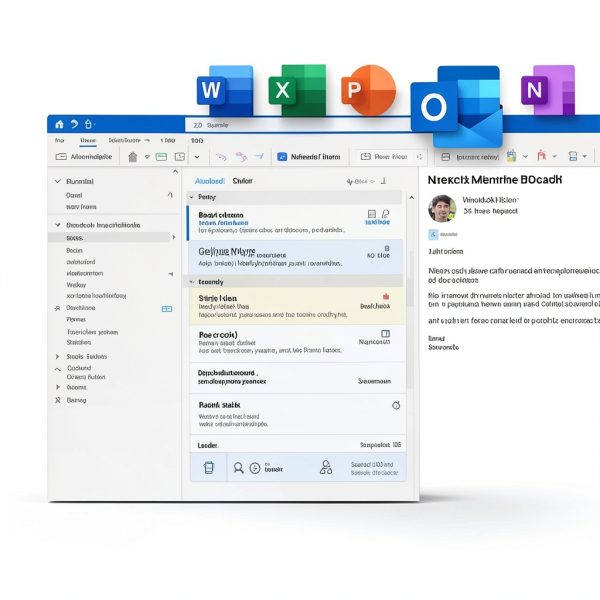Open the fna menu tab
The image size is (600, 600).
(x=60, y=140)
